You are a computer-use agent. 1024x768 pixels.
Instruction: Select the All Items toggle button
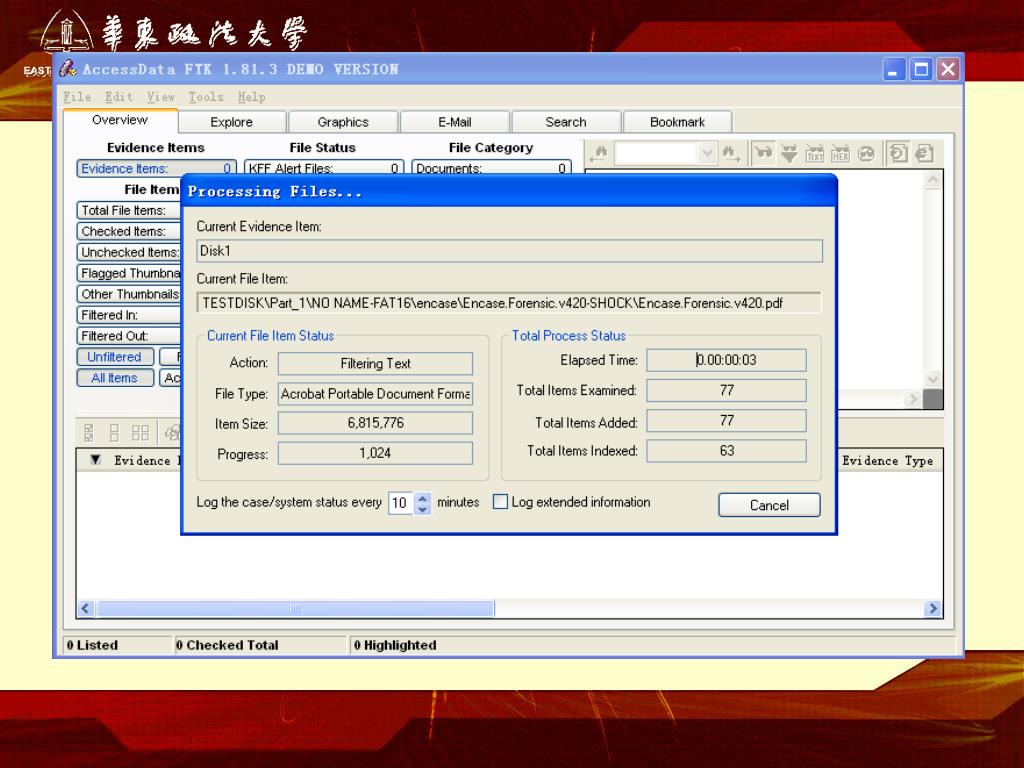click(x=115, y=377)
